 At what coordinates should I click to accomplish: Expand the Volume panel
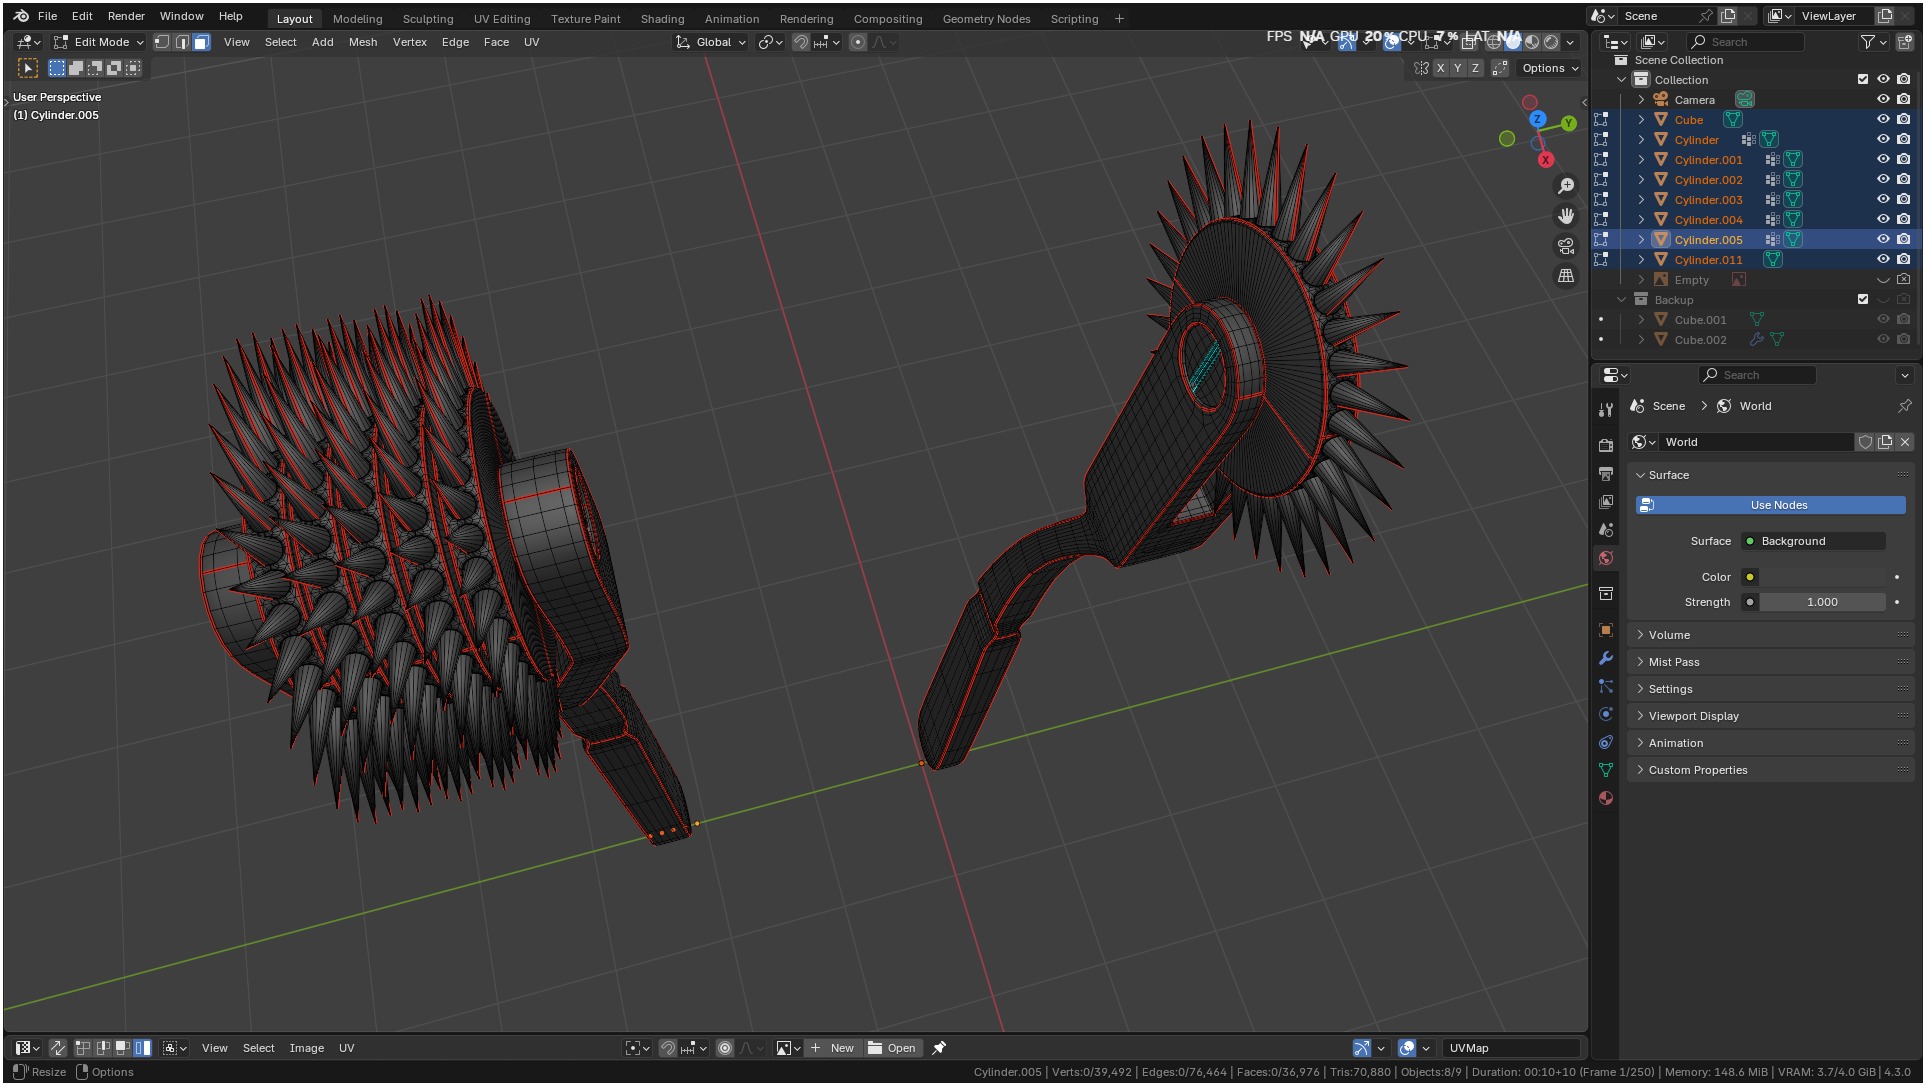(x=1669, y=635)
